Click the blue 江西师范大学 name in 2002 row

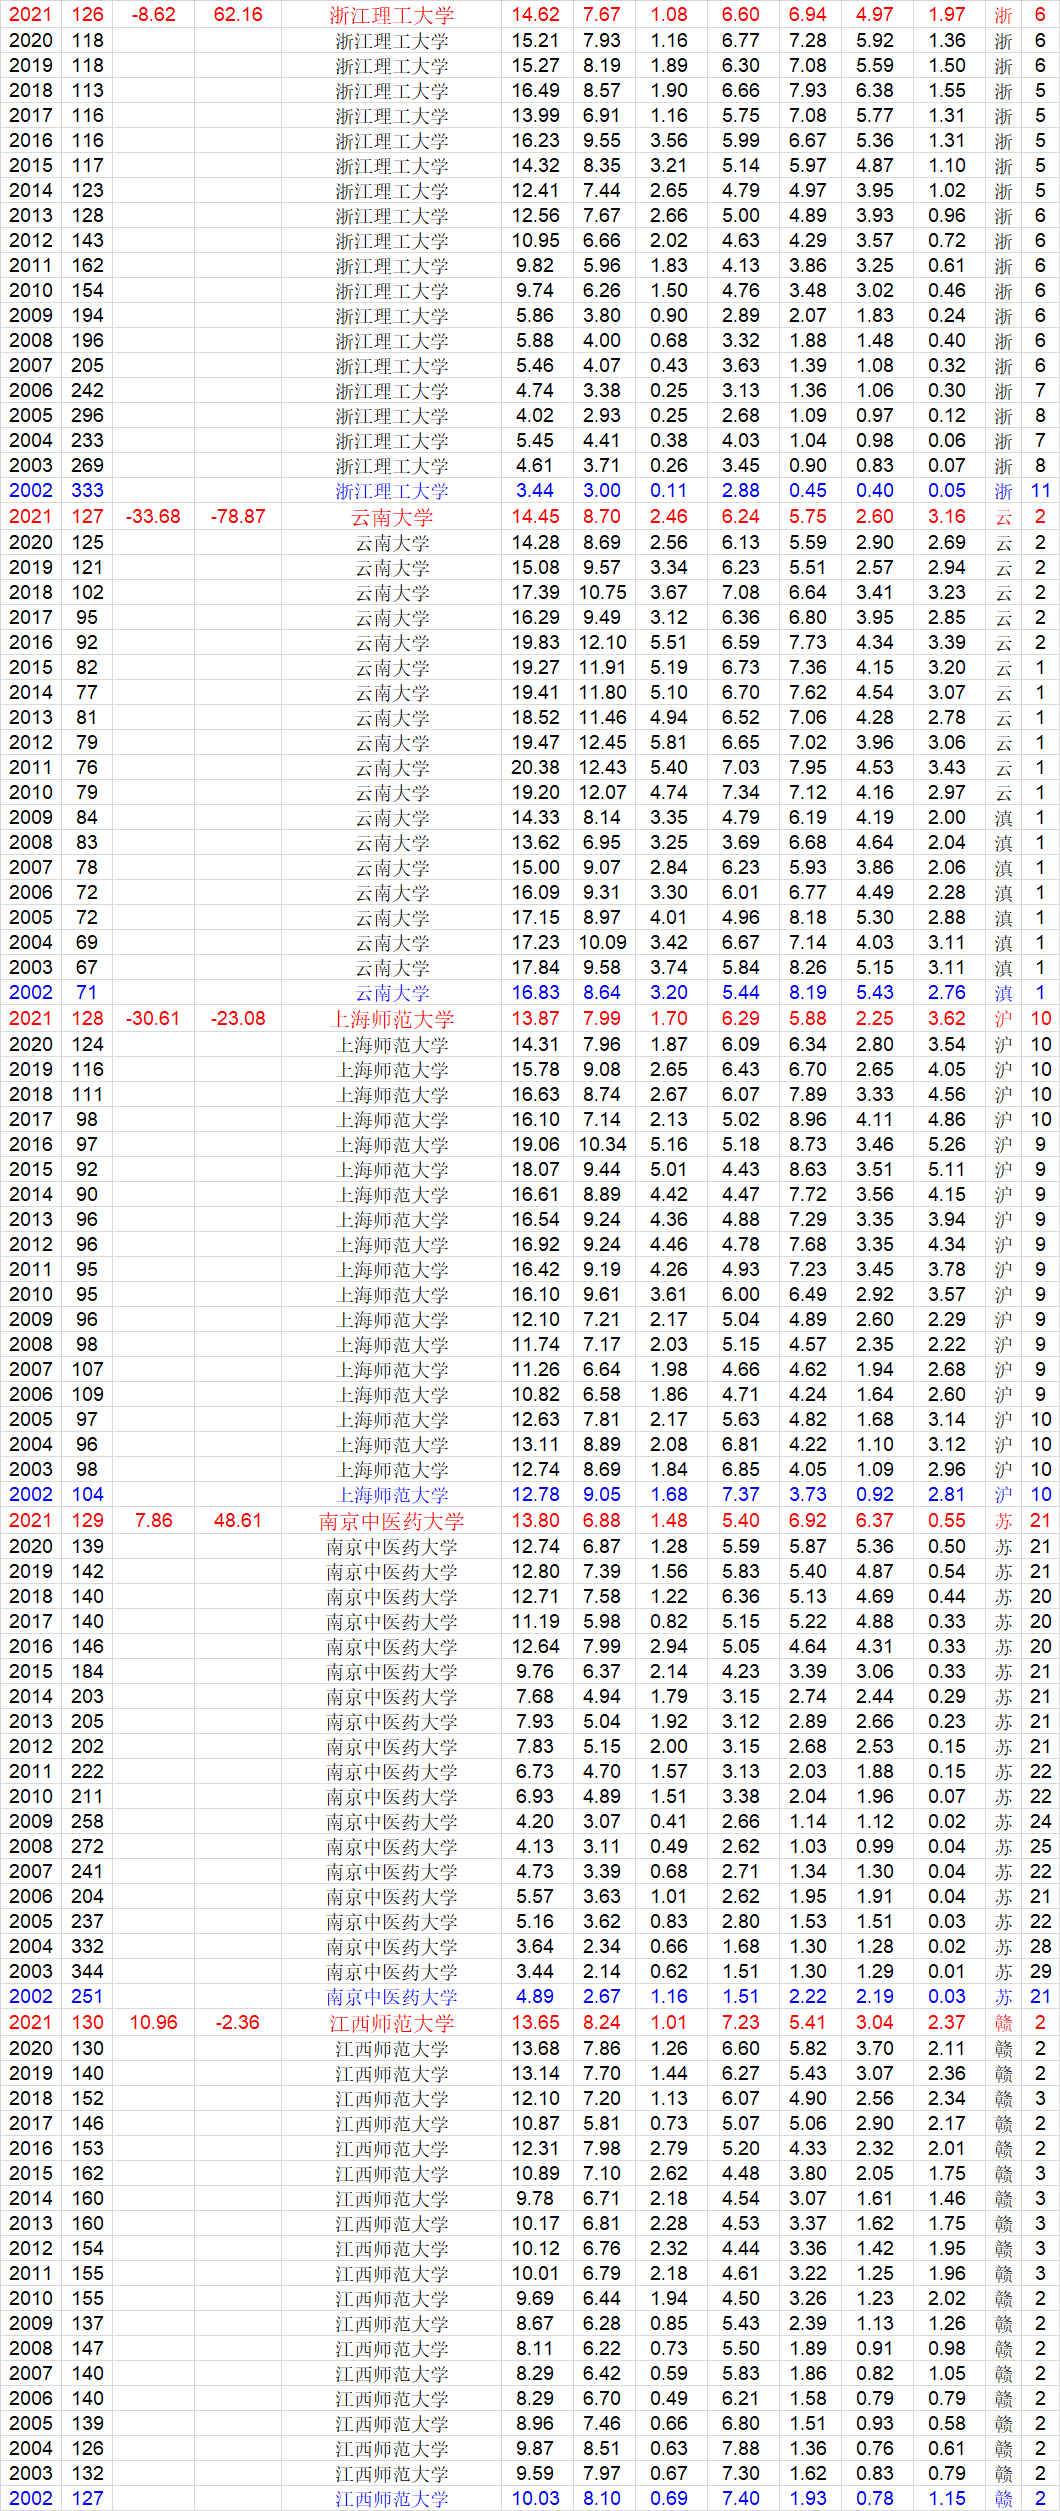point(391,2499)
